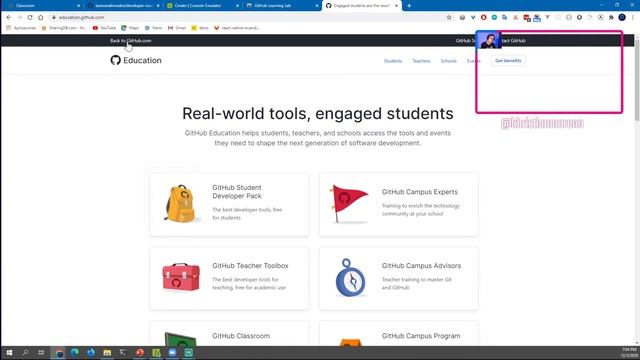The width and height of the screenshot is (640, 360).
Task: Launch Firefox from the taskbar
Action: [91, 352]
